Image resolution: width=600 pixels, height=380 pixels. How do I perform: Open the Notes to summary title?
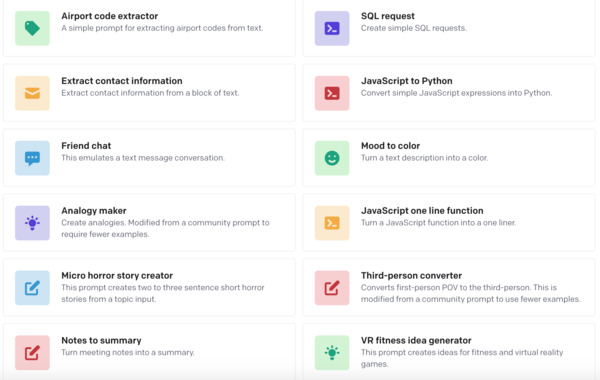click(x=101, y=341)
